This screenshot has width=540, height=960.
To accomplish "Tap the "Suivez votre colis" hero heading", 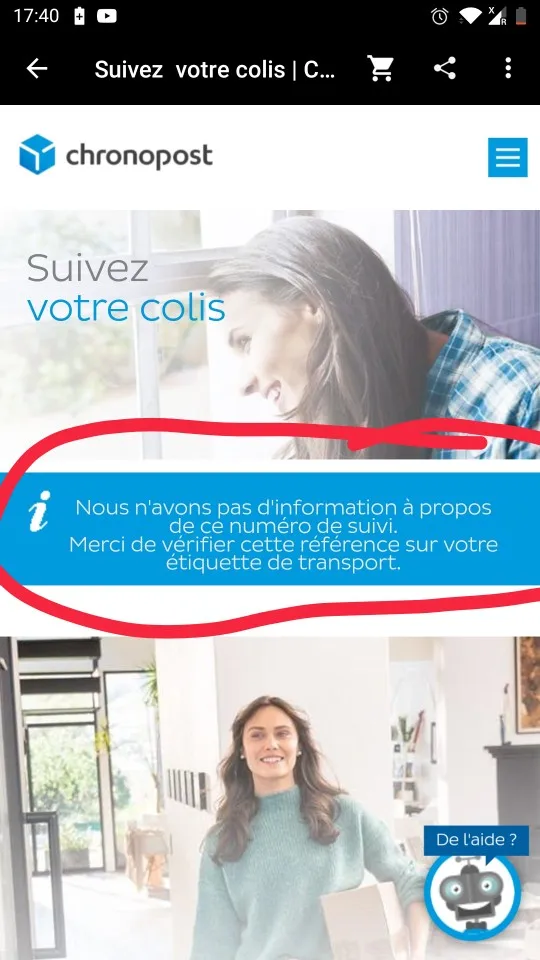I will pos(126,288).
